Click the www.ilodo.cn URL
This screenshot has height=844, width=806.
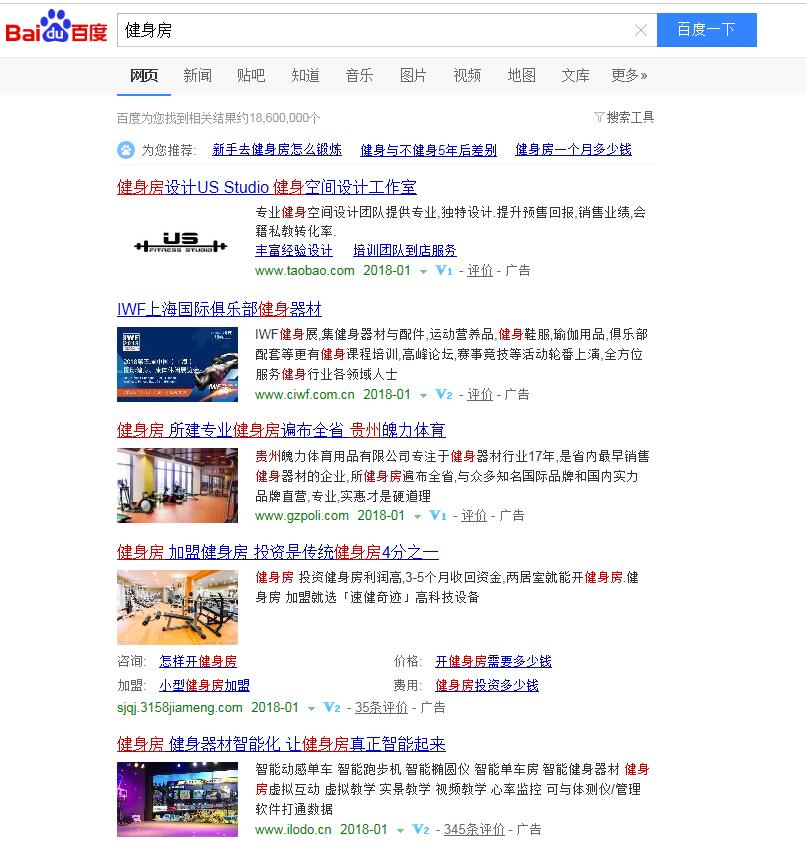click(293, 829)
